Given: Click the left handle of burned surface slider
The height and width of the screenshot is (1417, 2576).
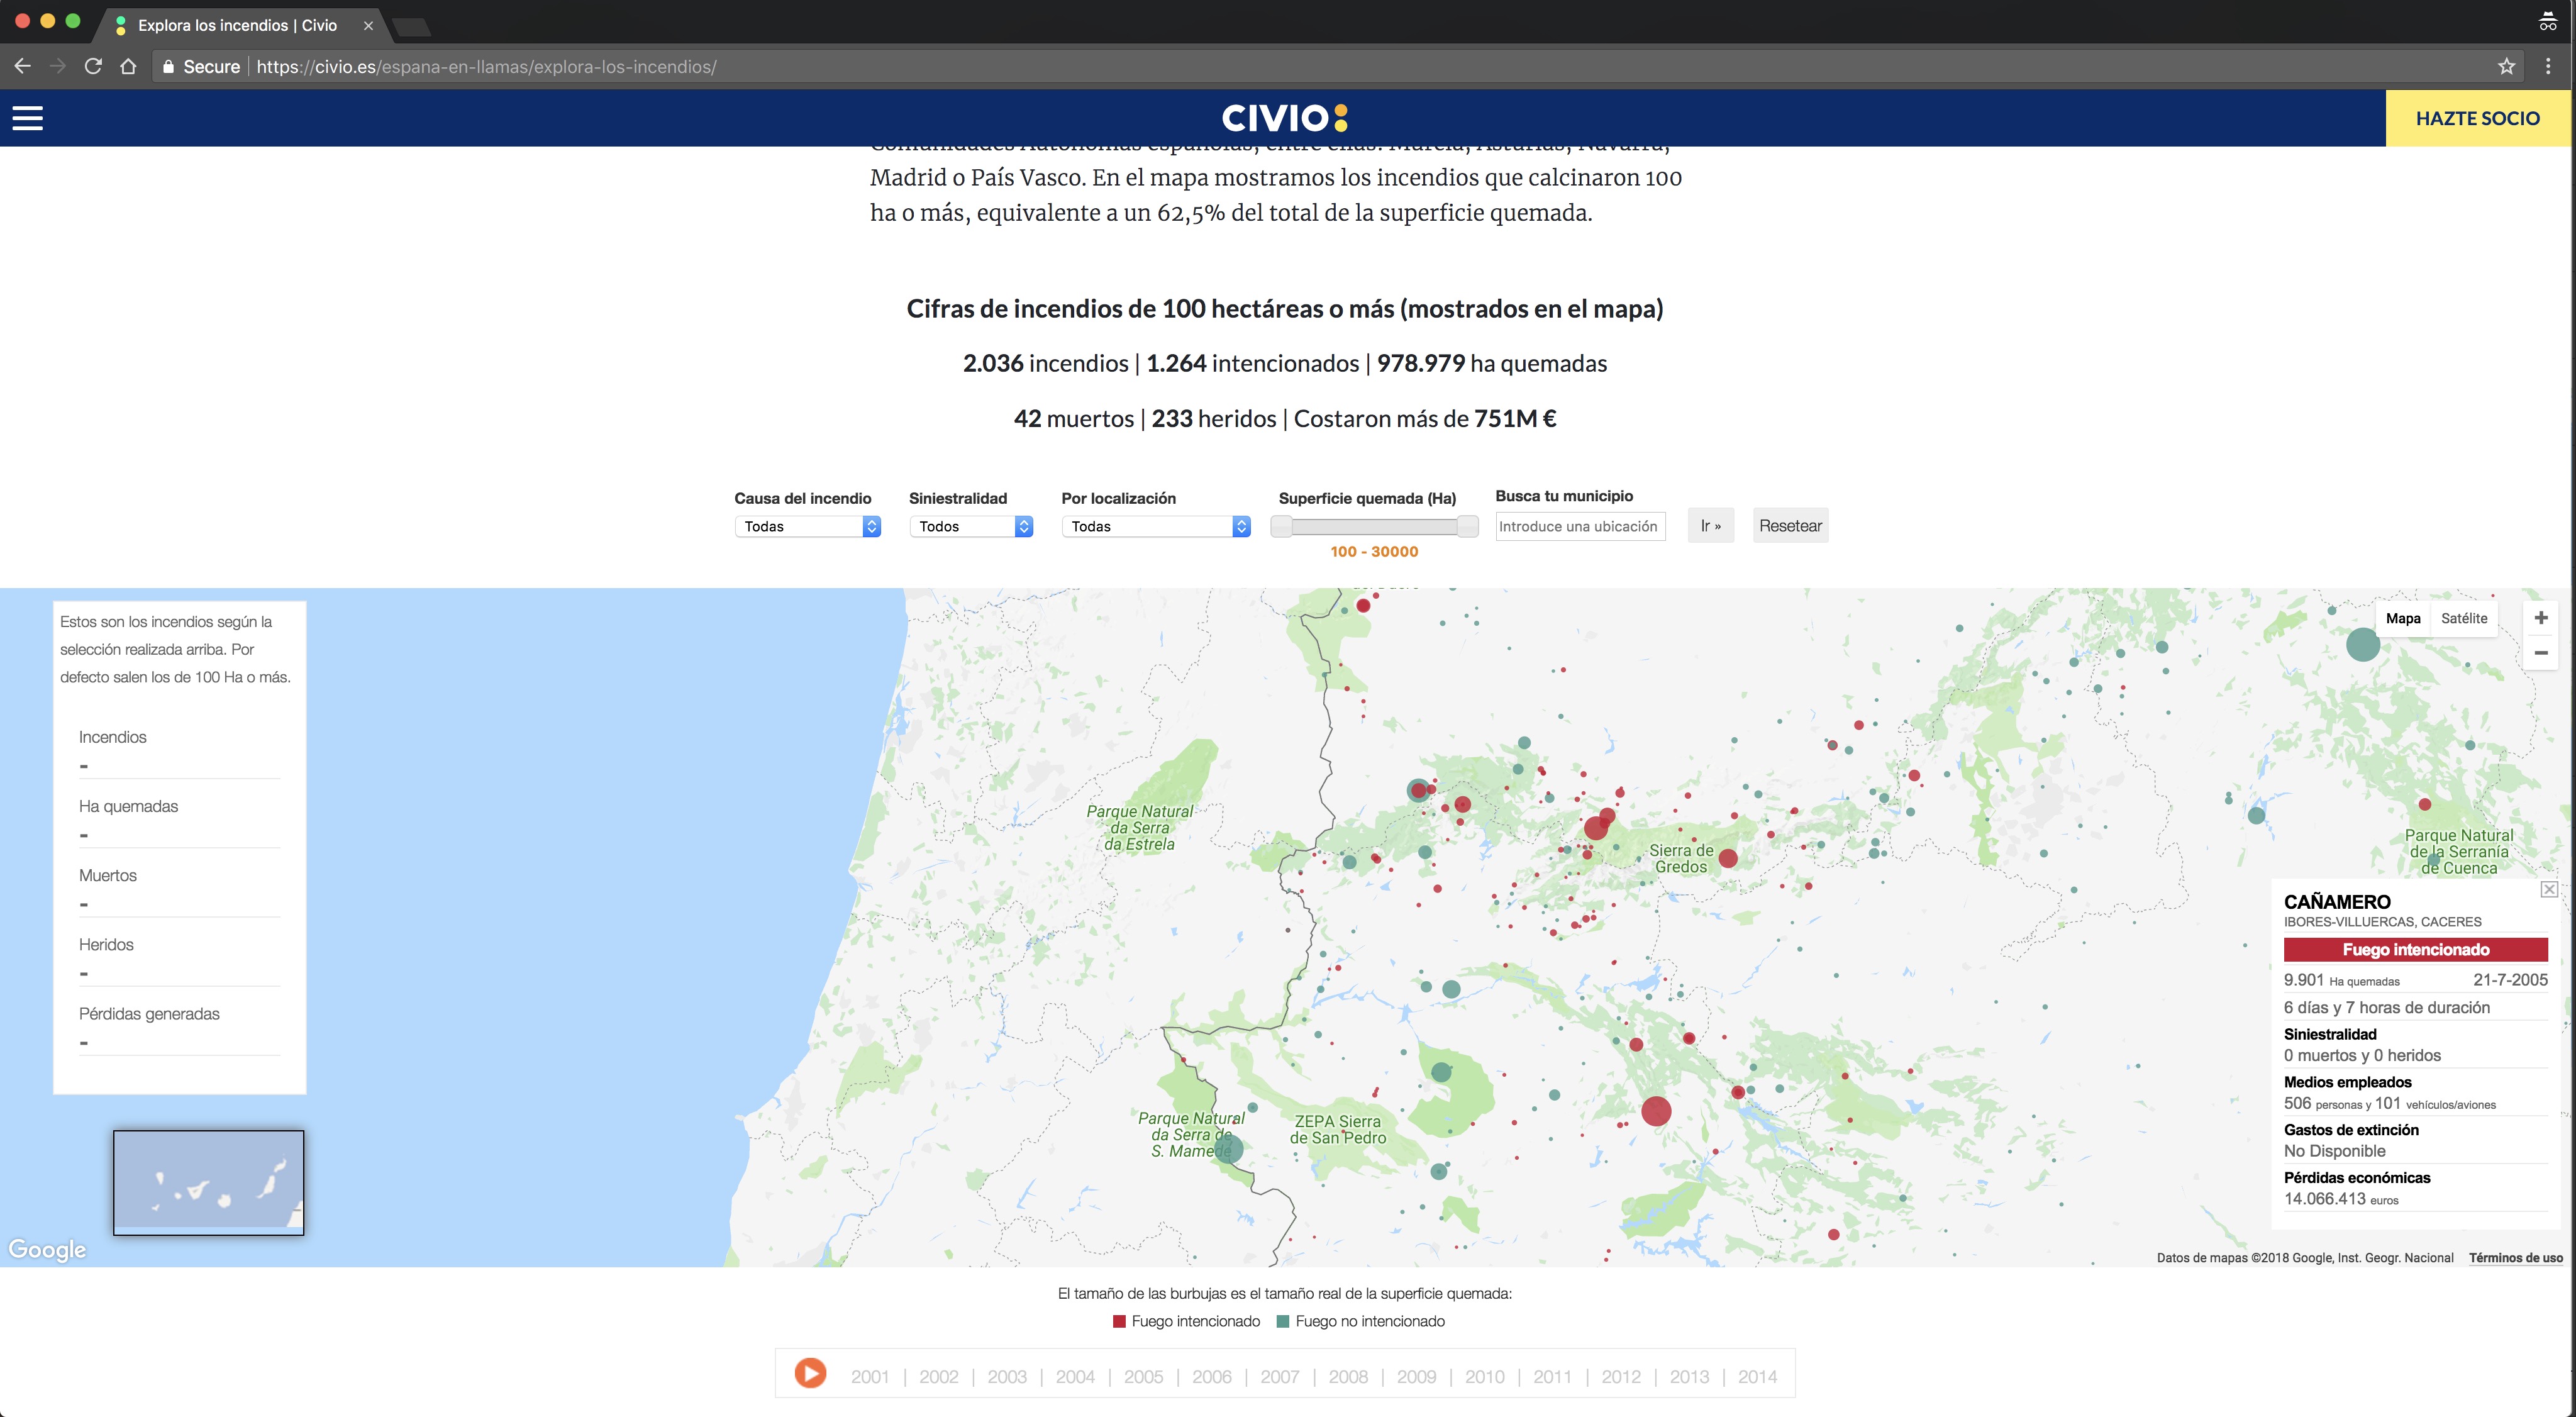Looking at the screenshot, I should point(1281,526).
